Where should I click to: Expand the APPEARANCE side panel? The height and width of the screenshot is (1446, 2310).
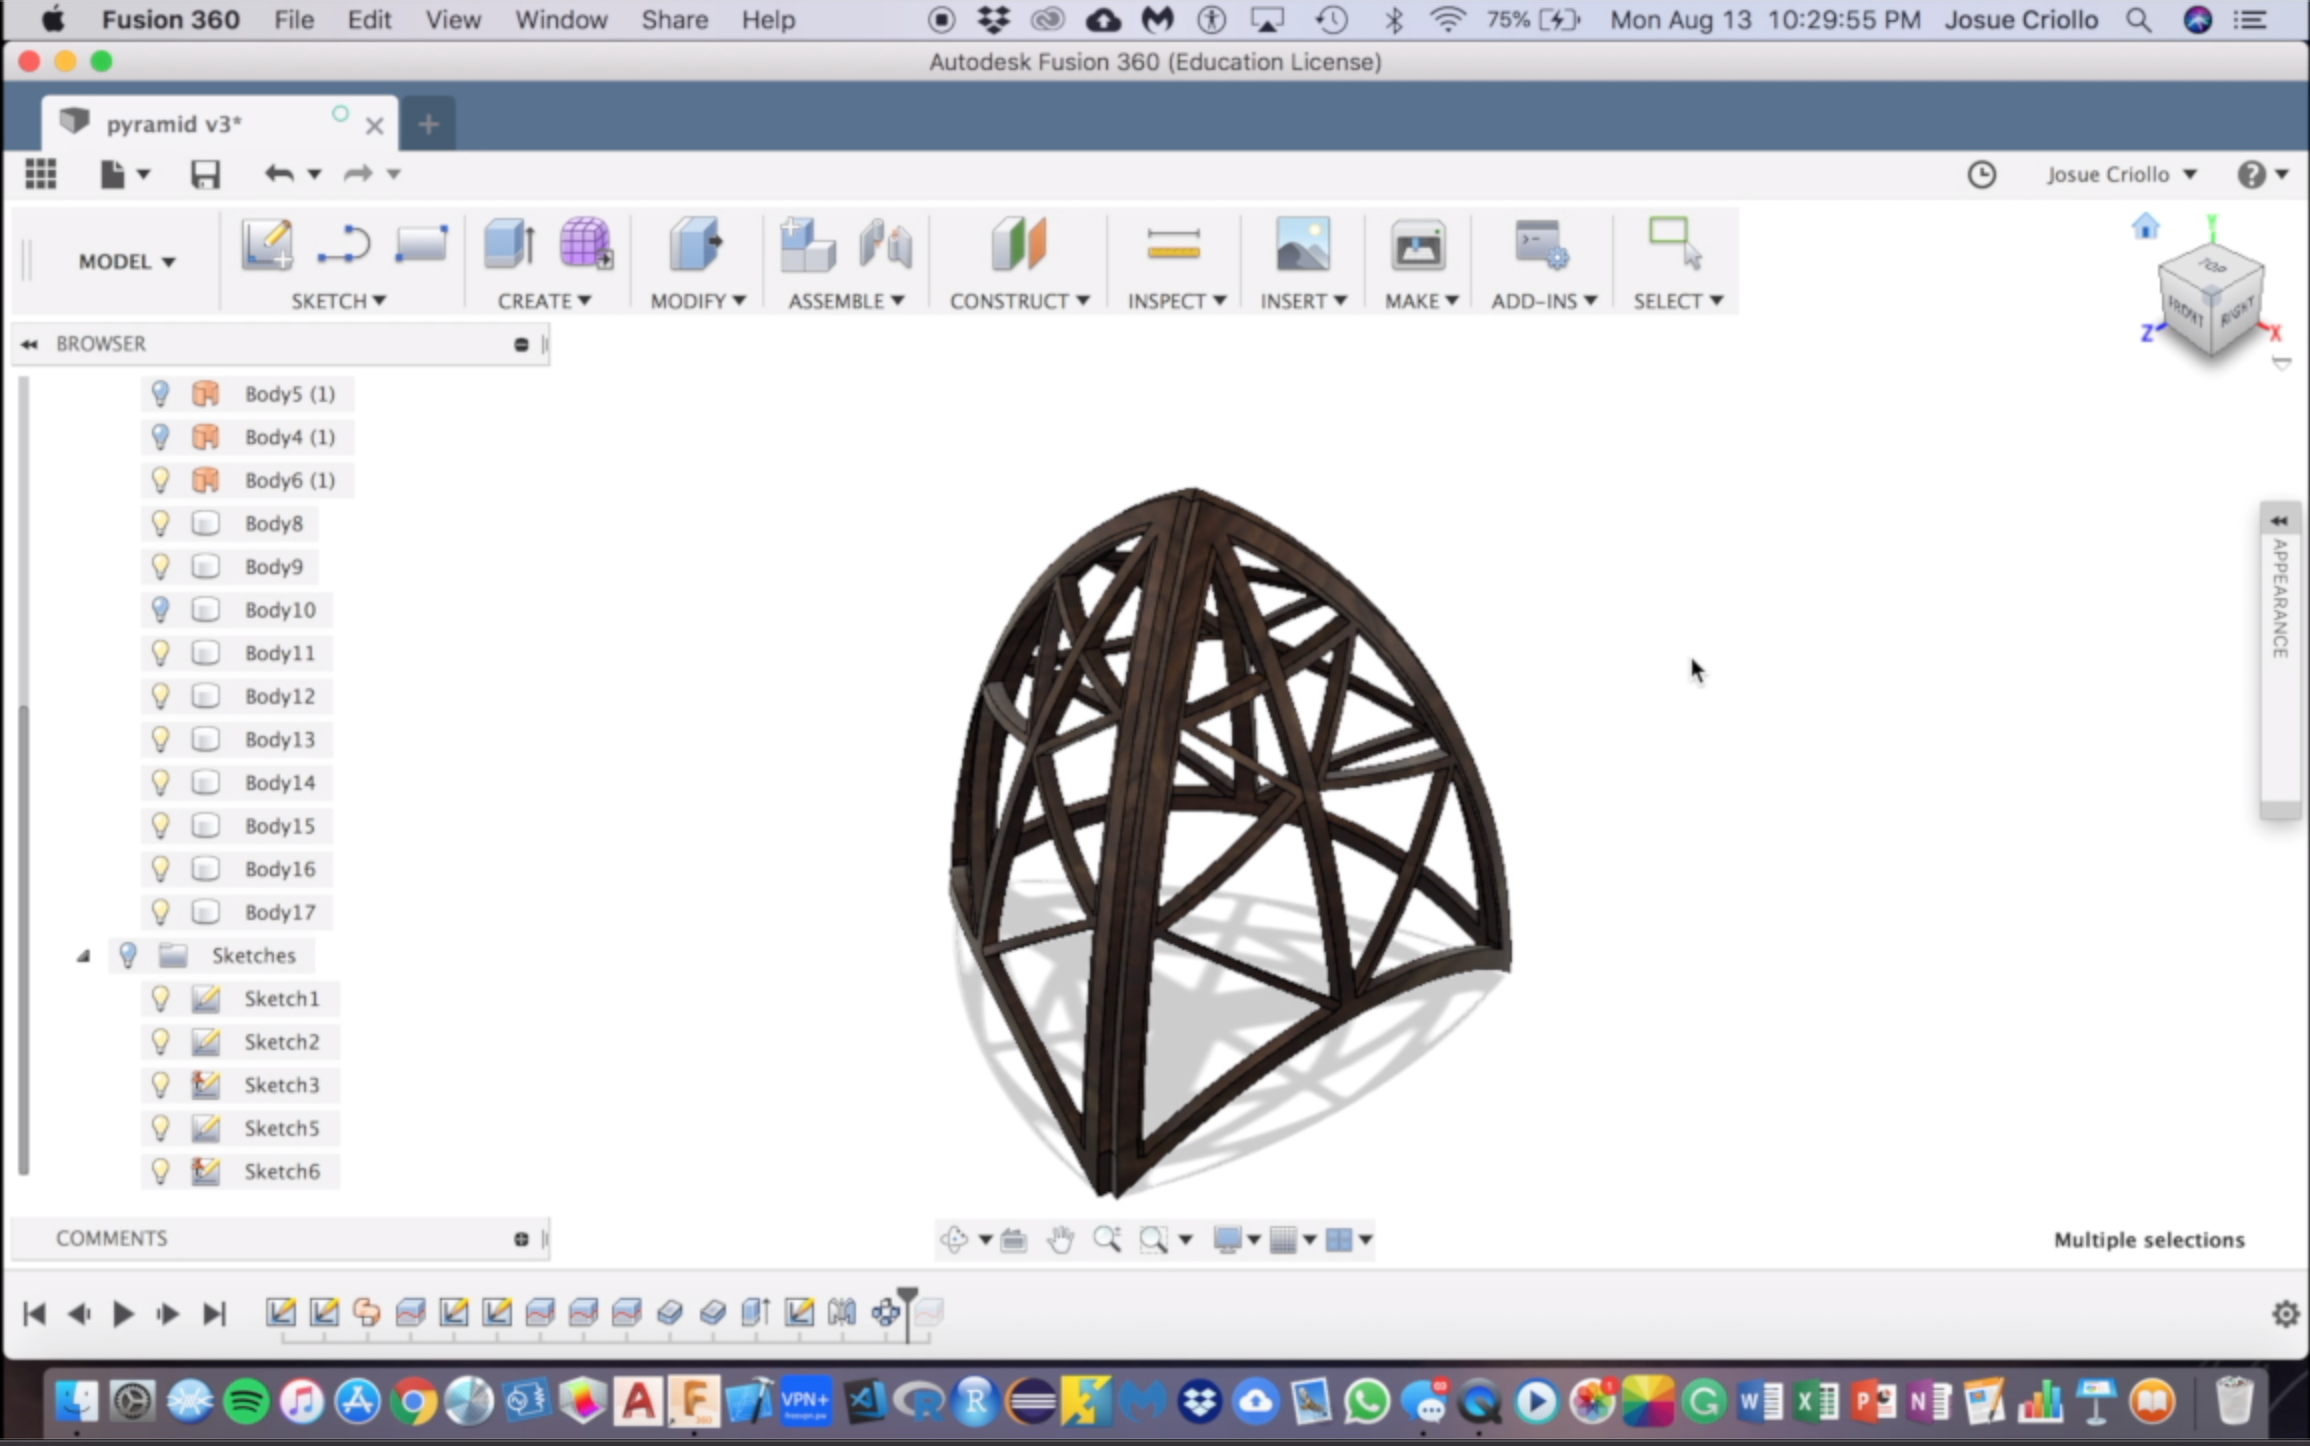click(2279, 521)
